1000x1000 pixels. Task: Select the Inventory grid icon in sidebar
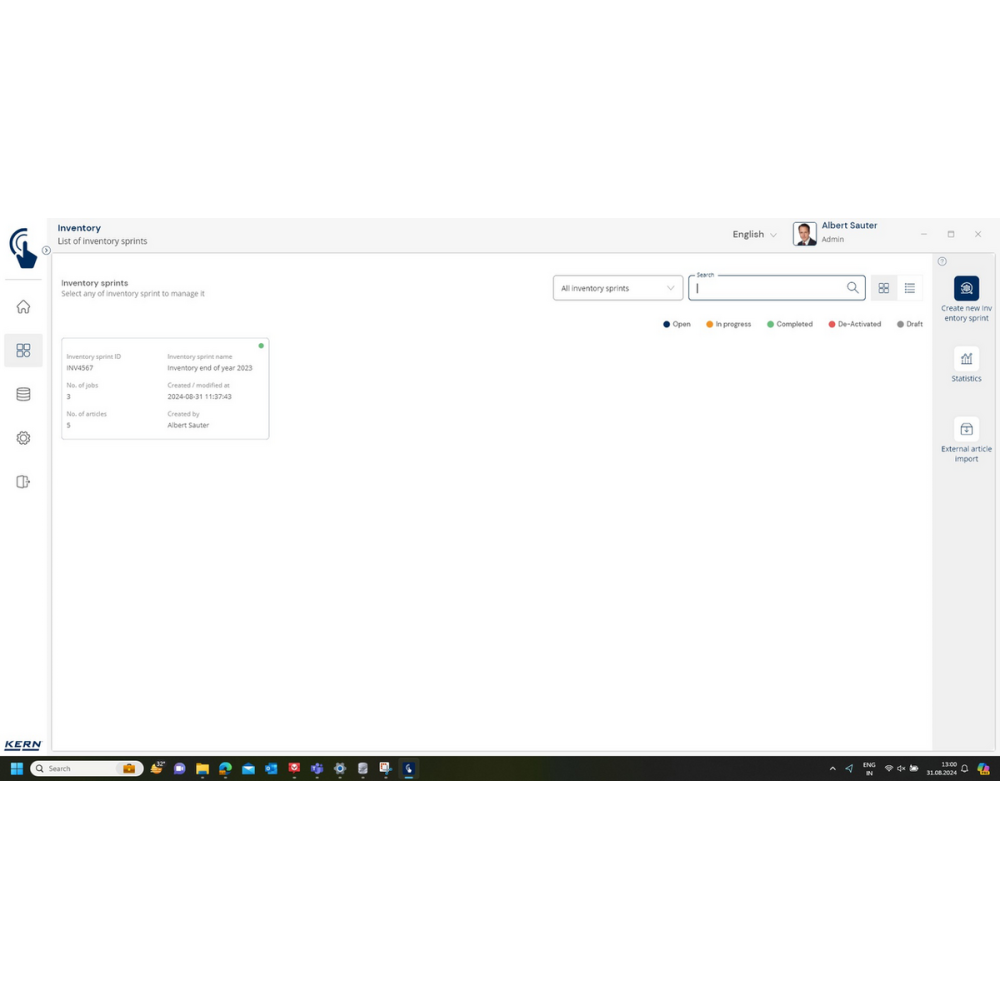click(x=23, y=350)
